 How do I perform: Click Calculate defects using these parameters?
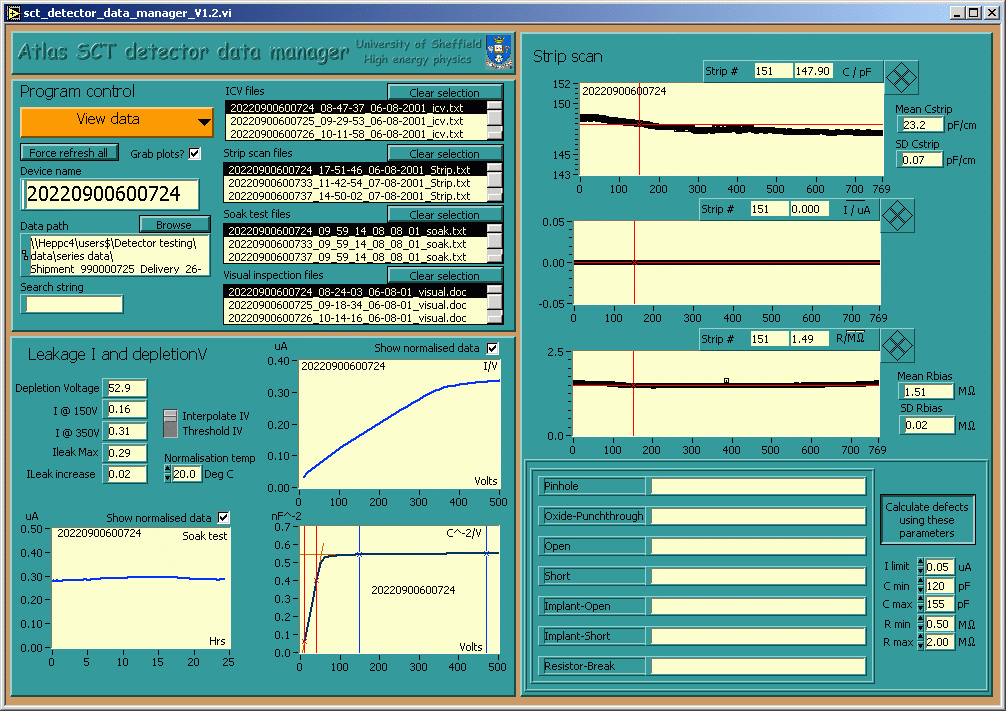(x=926, y=520)
